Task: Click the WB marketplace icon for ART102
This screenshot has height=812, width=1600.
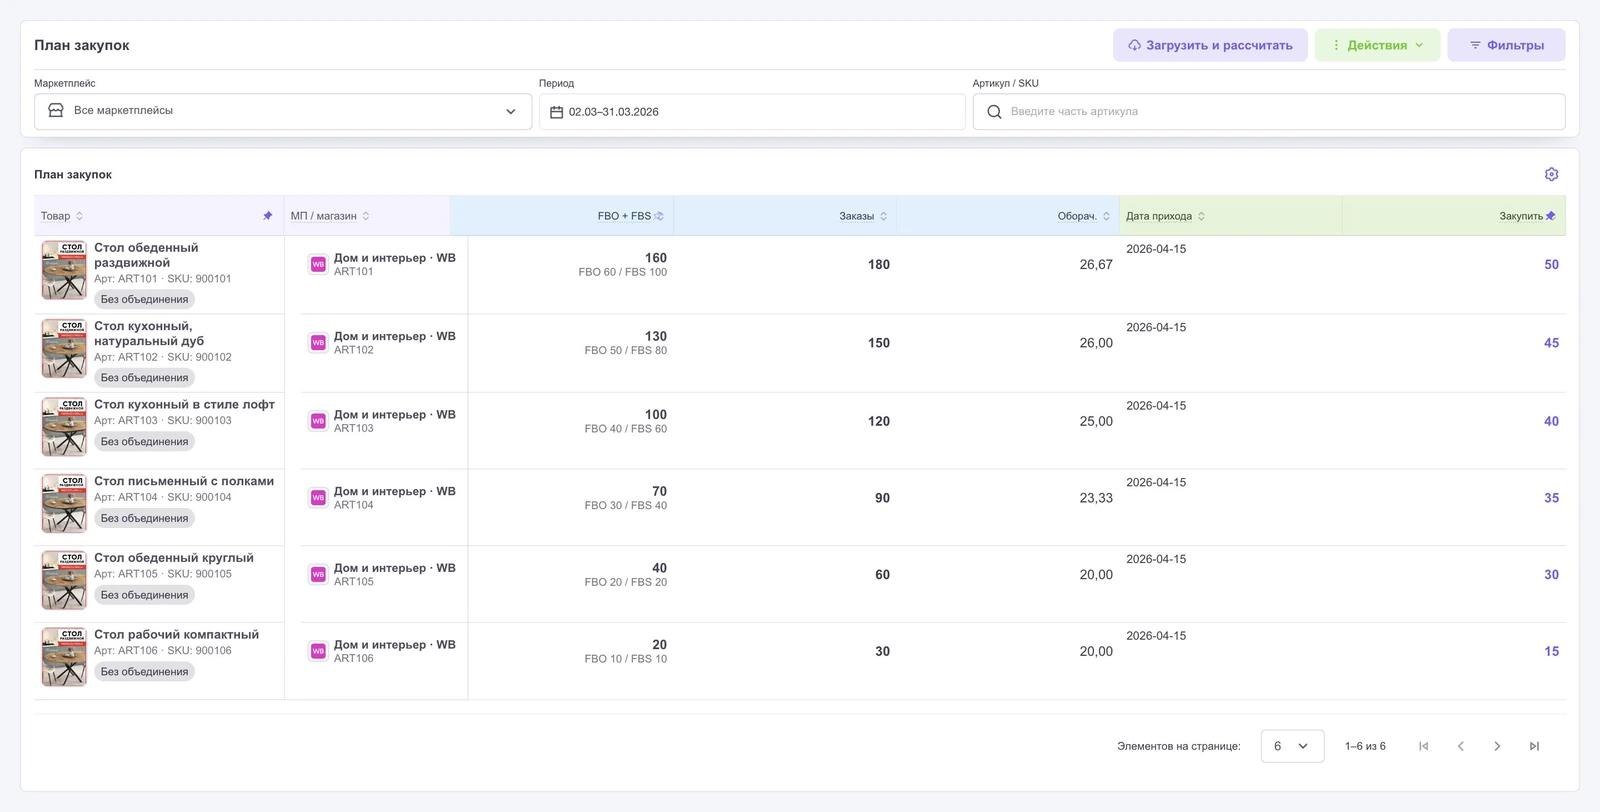Action: pos(318,343)
